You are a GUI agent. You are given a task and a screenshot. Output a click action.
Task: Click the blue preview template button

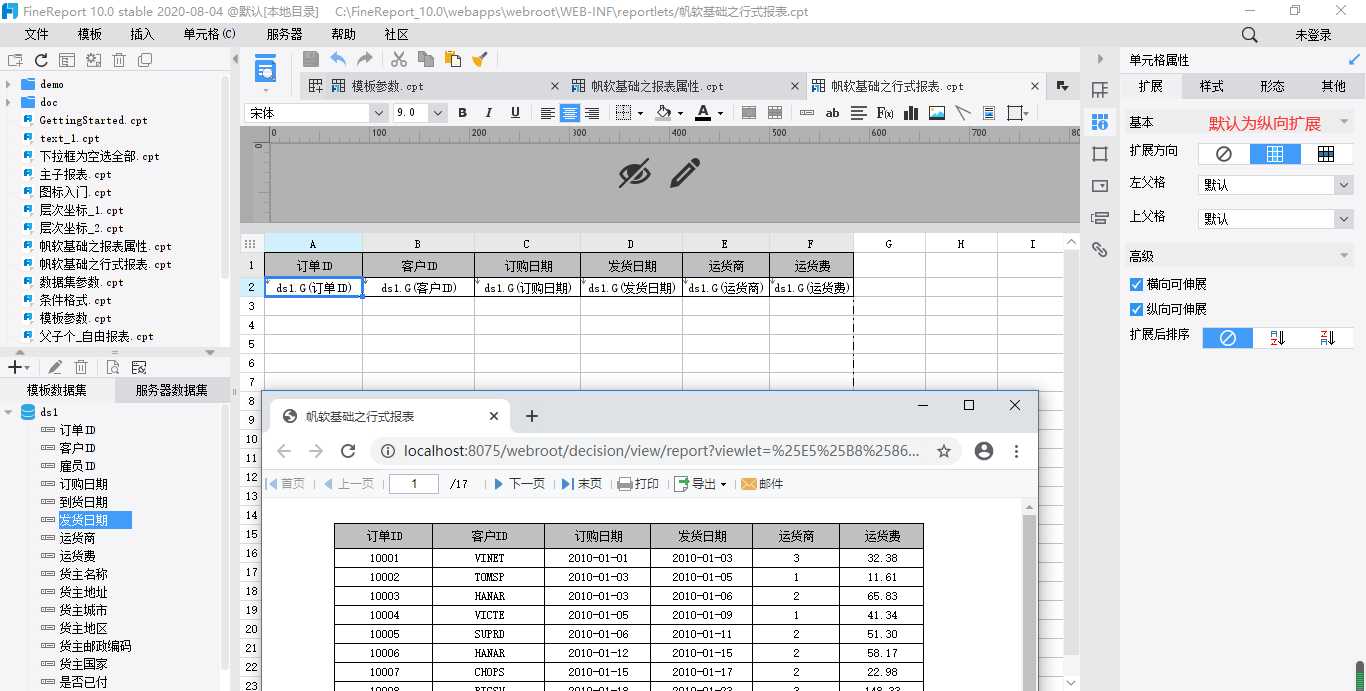coord(265,69)
